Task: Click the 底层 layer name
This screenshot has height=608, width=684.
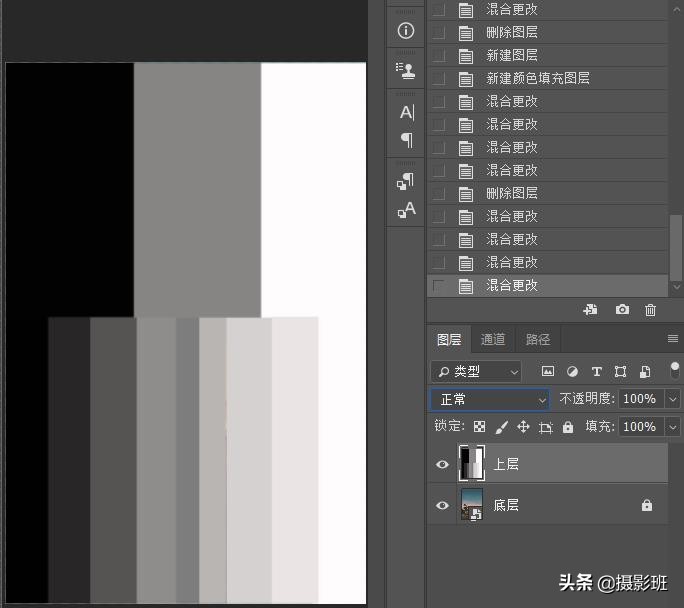Action: [x=506, y=505]
